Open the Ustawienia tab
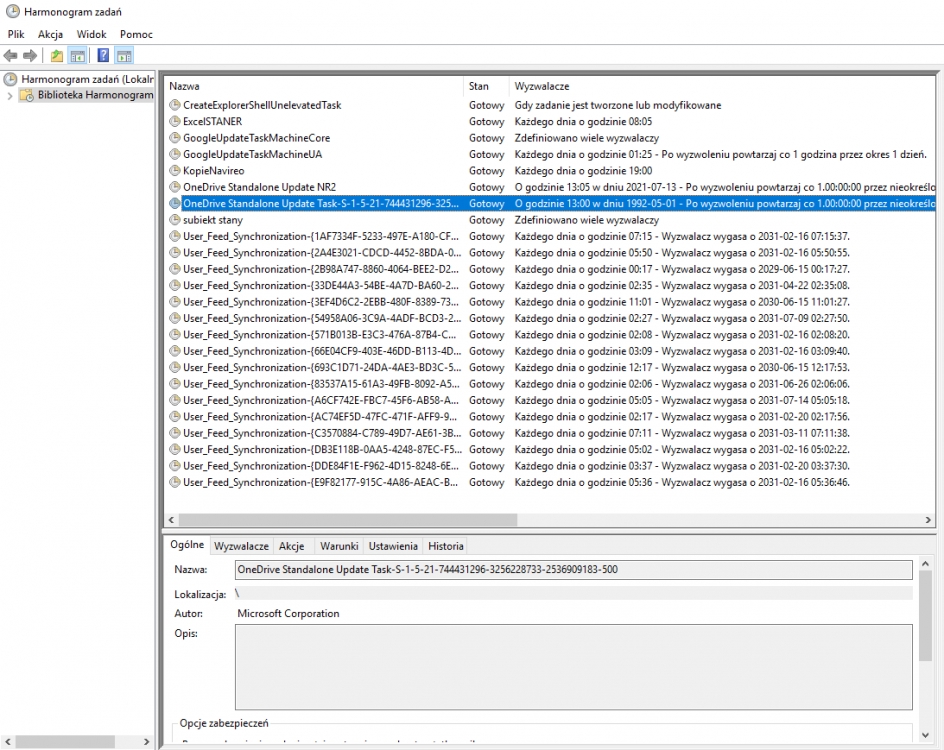 (x=393, y=546)
